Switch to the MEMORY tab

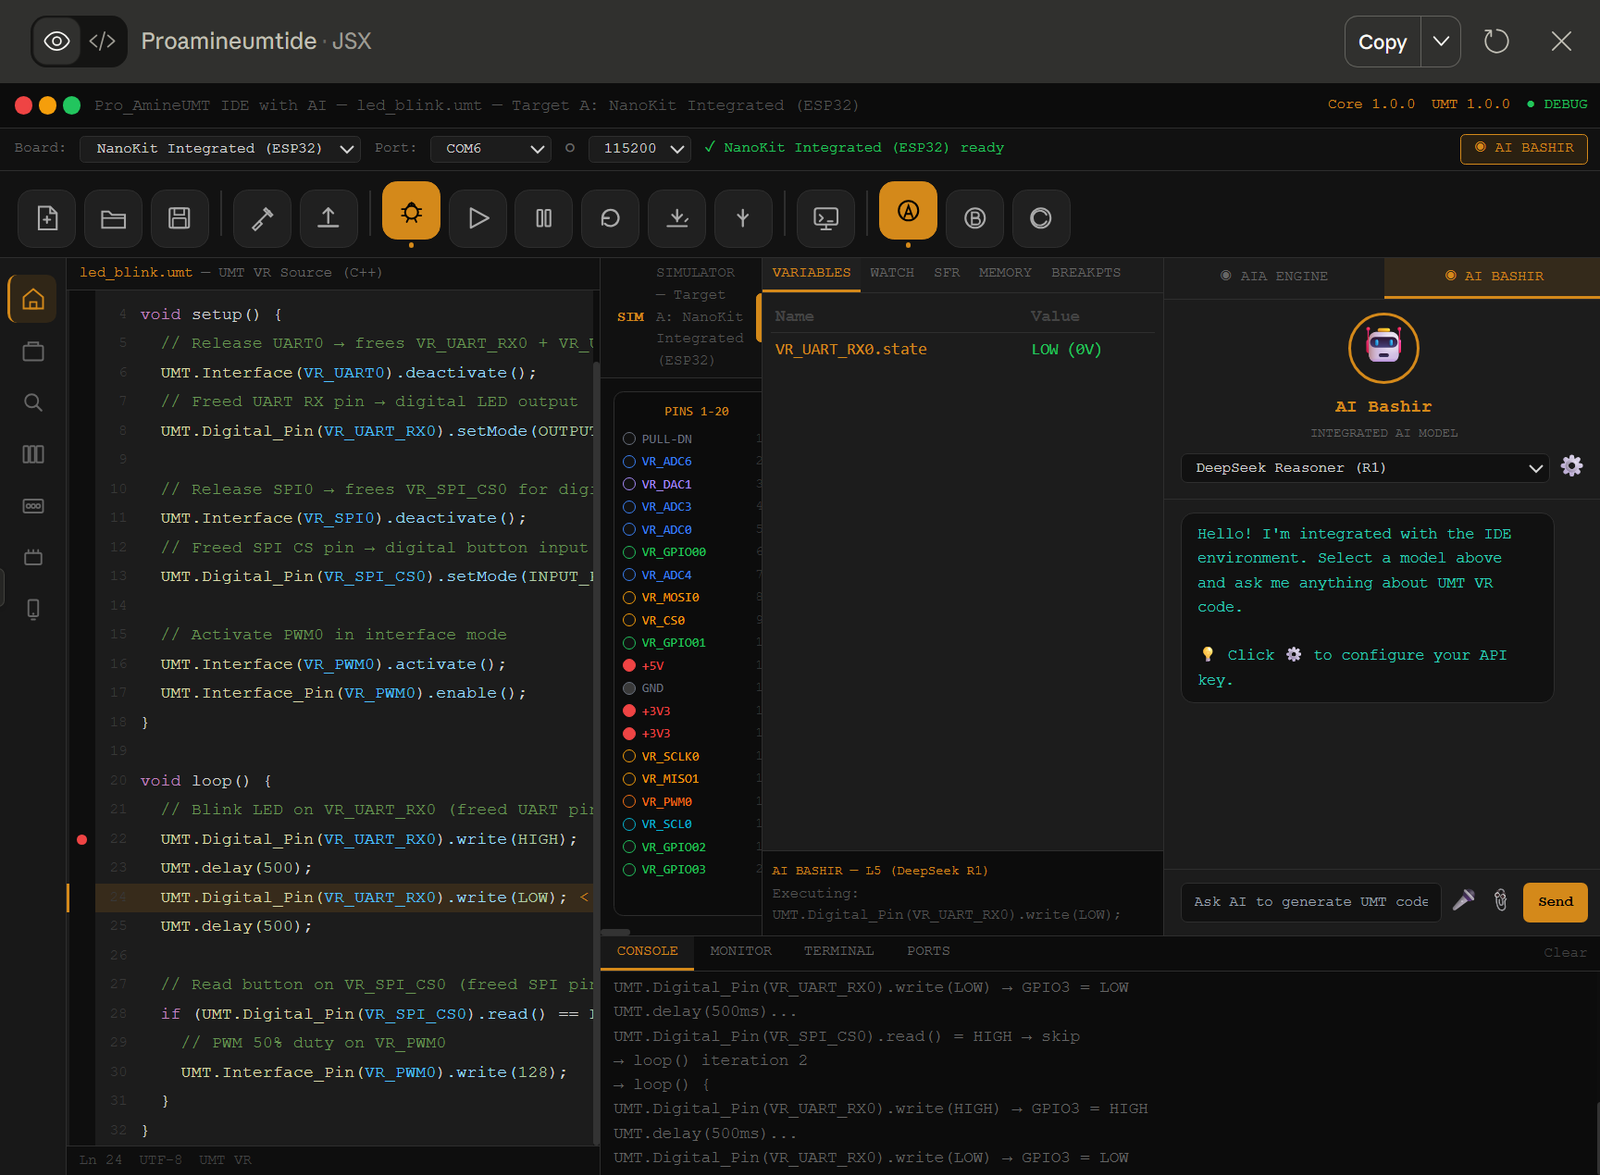[1005, 273]
